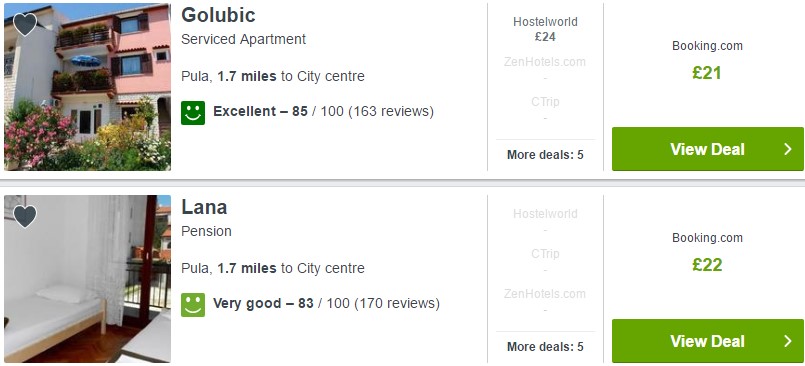Click the arrow on Golubic View Deal
This screenshot has height=366, width=805.
[788, 149]
